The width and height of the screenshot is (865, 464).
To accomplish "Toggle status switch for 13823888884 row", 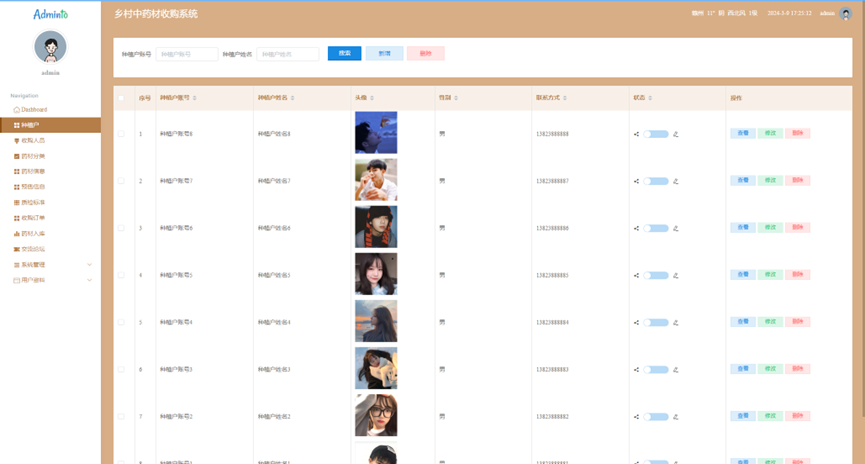I will pyautogui.click(x=656, y=323).
